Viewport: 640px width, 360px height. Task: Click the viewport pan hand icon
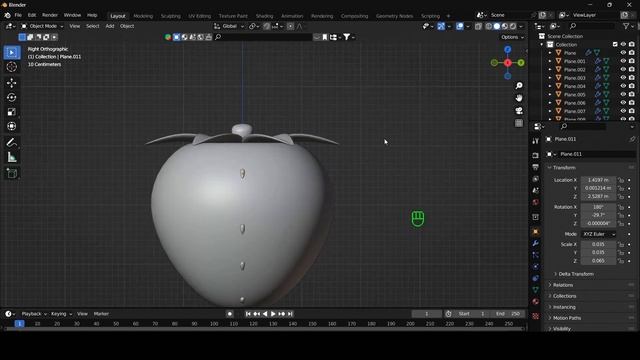[519, 98]
